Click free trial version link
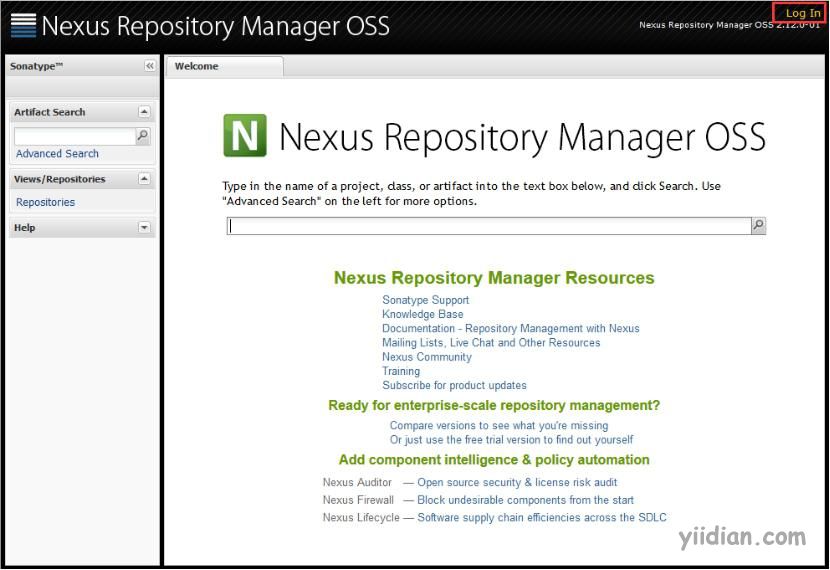 point(511,440)
